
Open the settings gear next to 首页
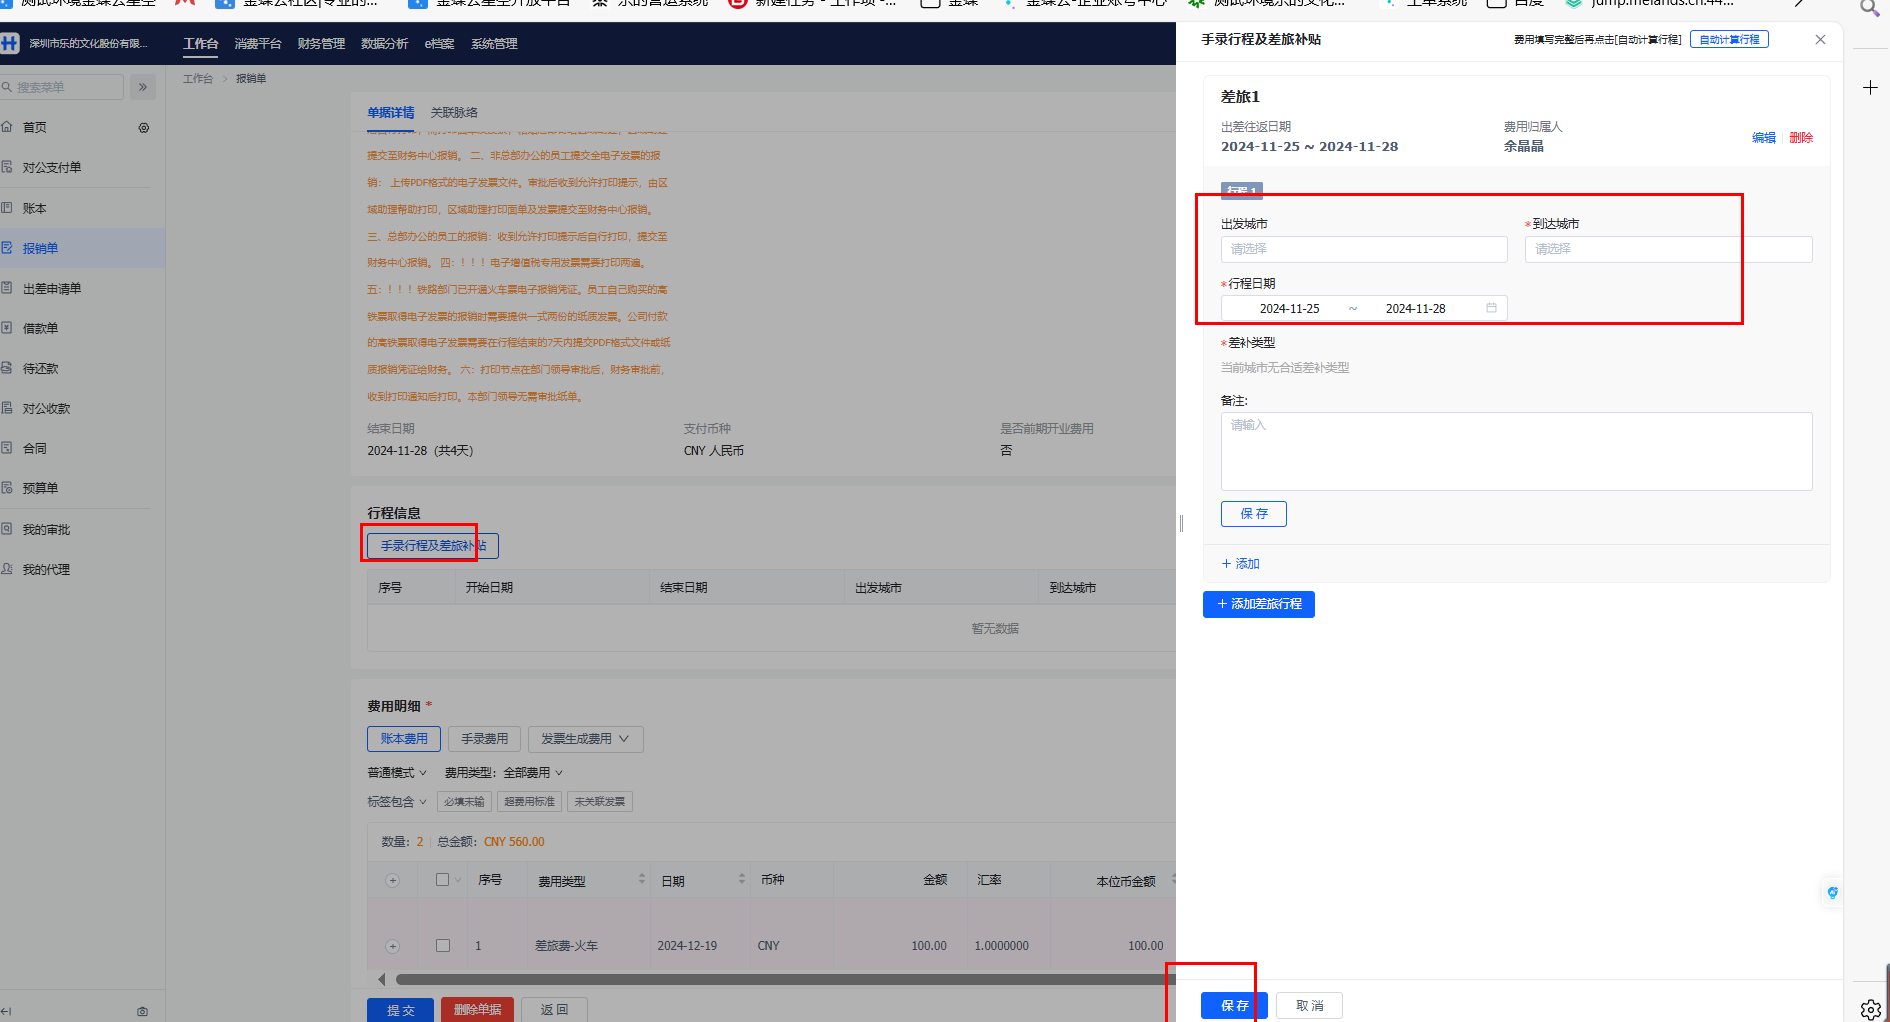click(x=144, y=128)
